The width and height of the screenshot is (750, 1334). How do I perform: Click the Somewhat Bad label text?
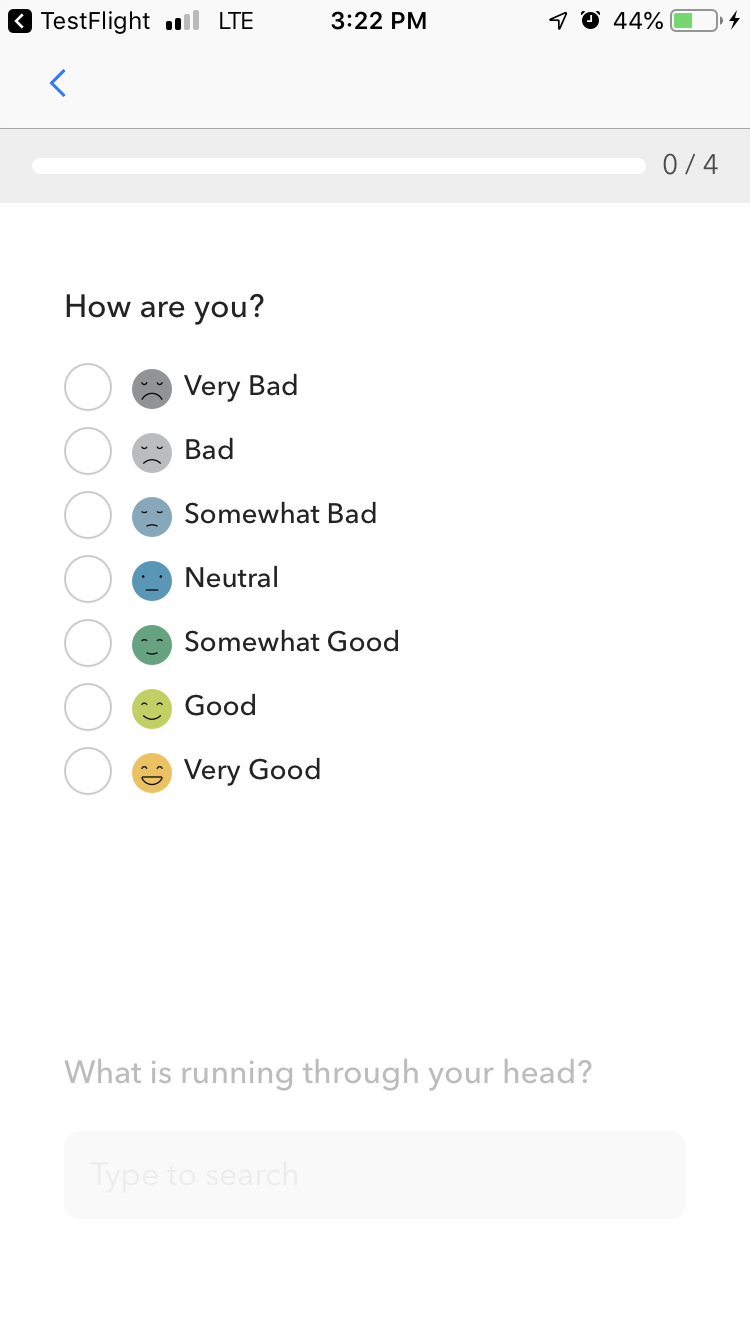click(281, 514)
